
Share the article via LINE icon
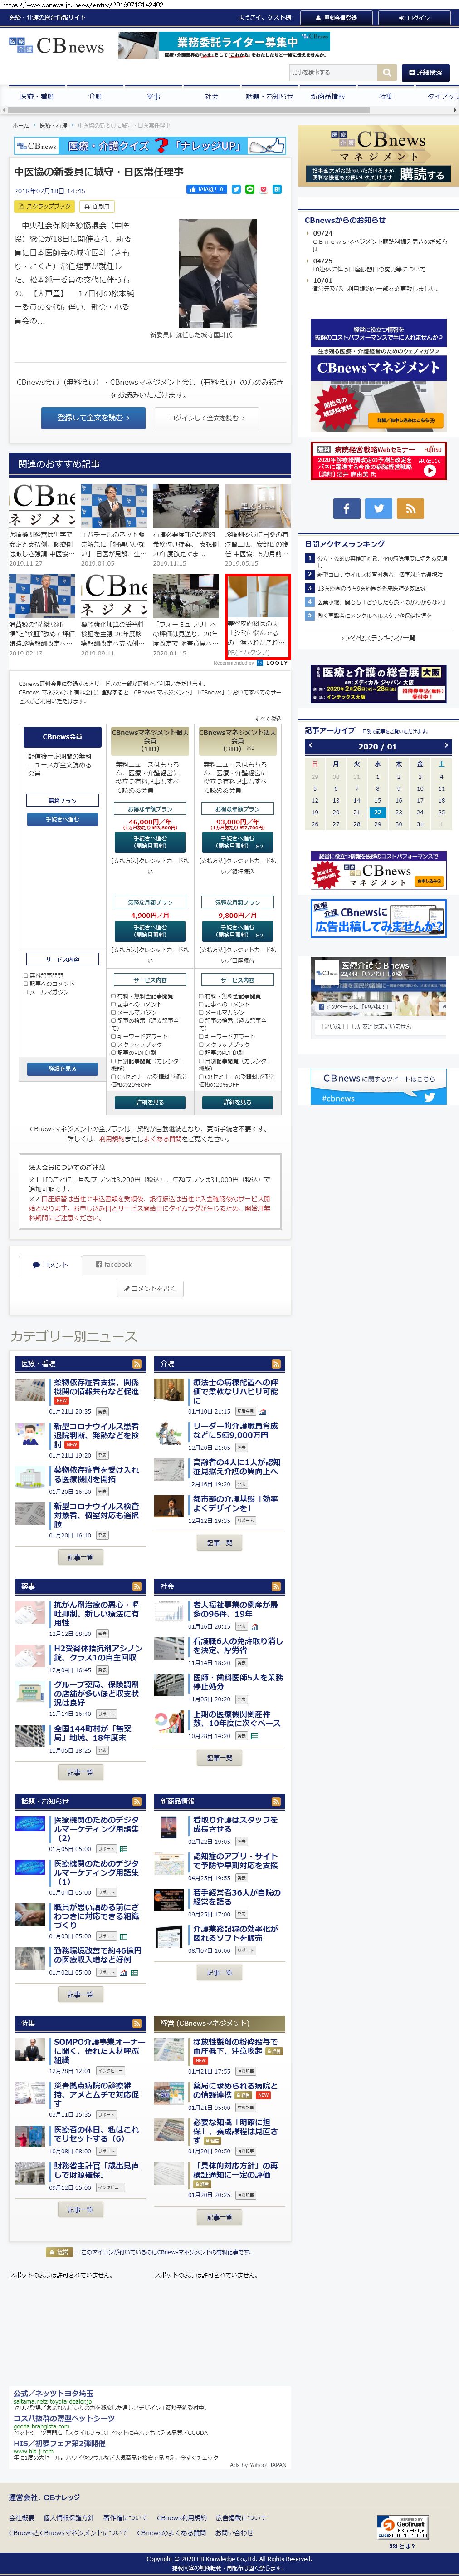(249, 189)
